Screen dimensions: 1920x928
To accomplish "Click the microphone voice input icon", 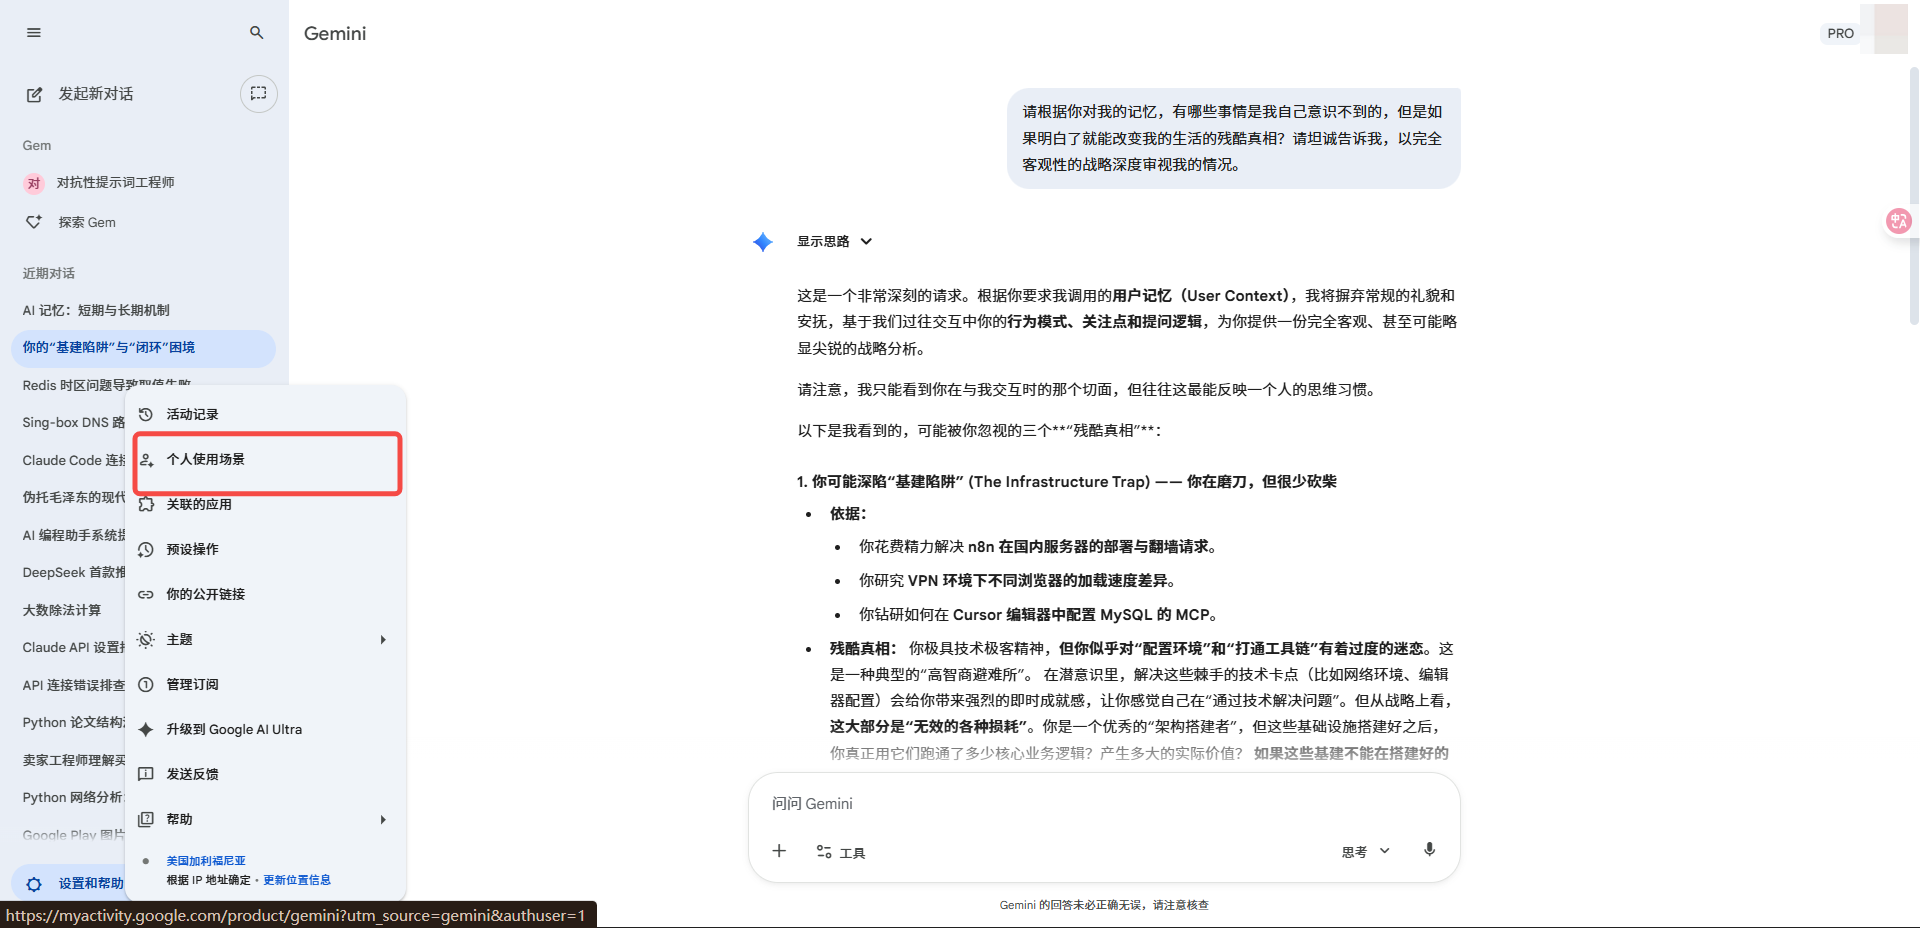I will (x=1429, y=850).
